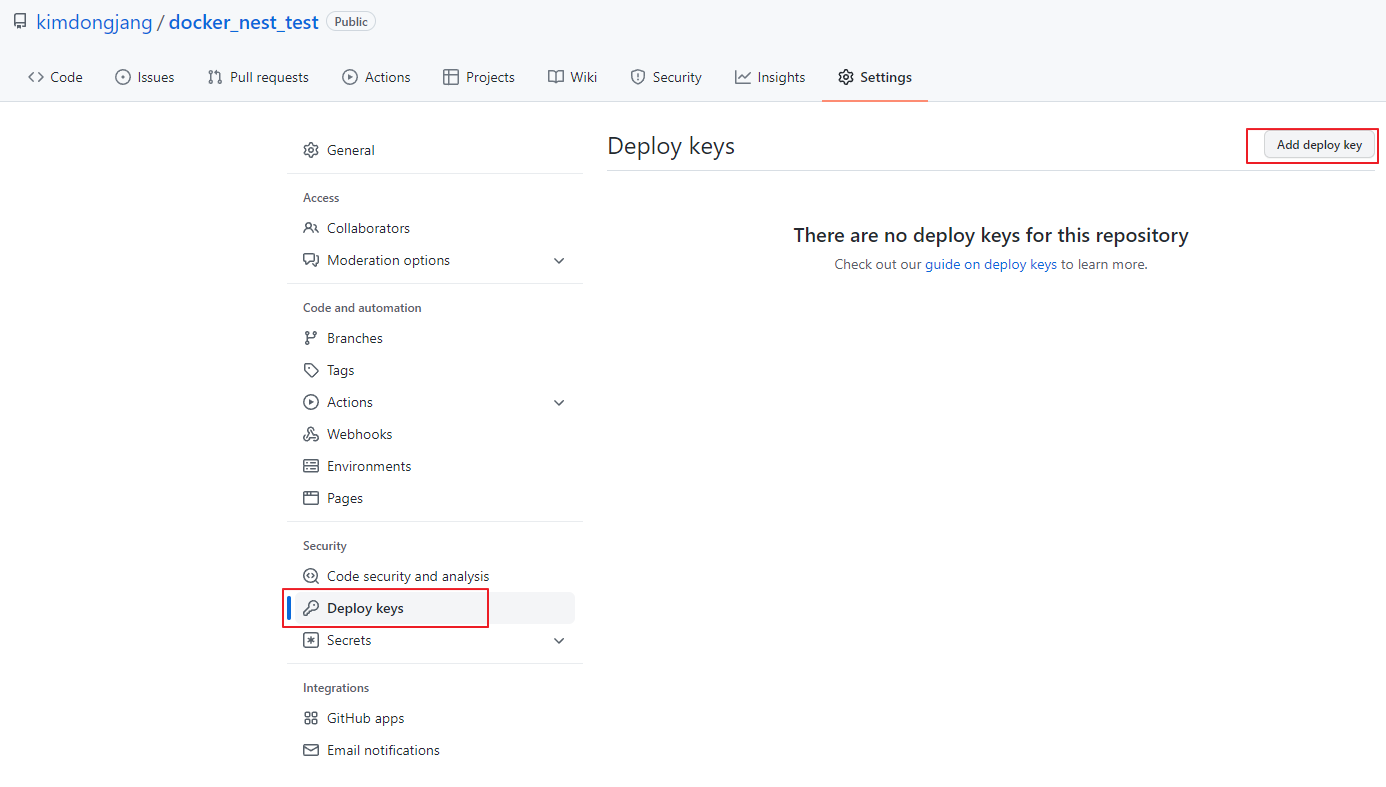Select the Settings tab
Screen dimensions: 1386x787
(x=875, y=77)
